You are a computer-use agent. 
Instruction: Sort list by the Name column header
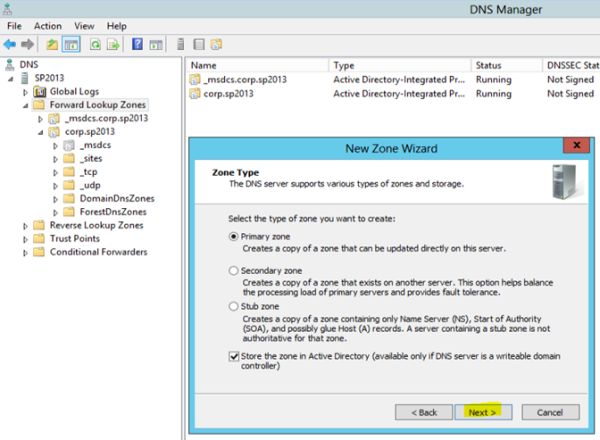point(258,65)
